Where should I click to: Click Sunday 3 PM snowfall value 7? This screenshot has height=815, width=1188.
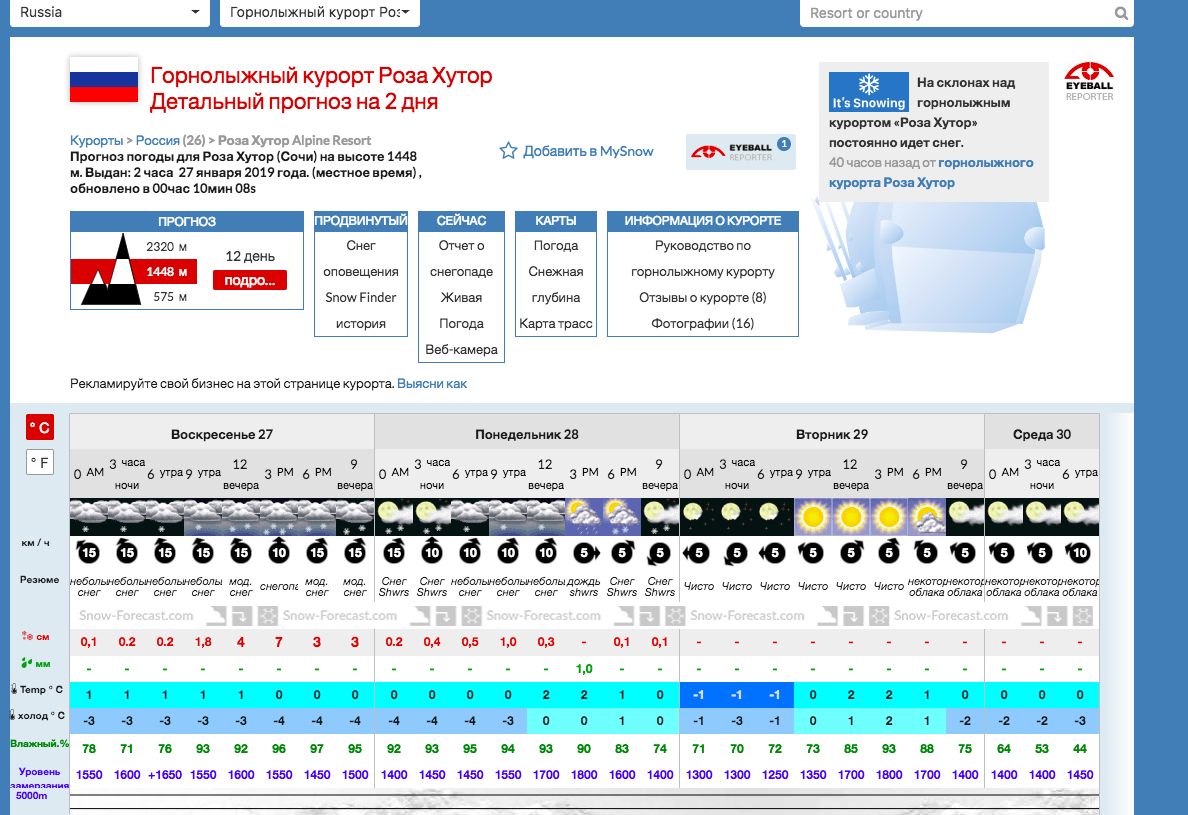tap(279, 642)
